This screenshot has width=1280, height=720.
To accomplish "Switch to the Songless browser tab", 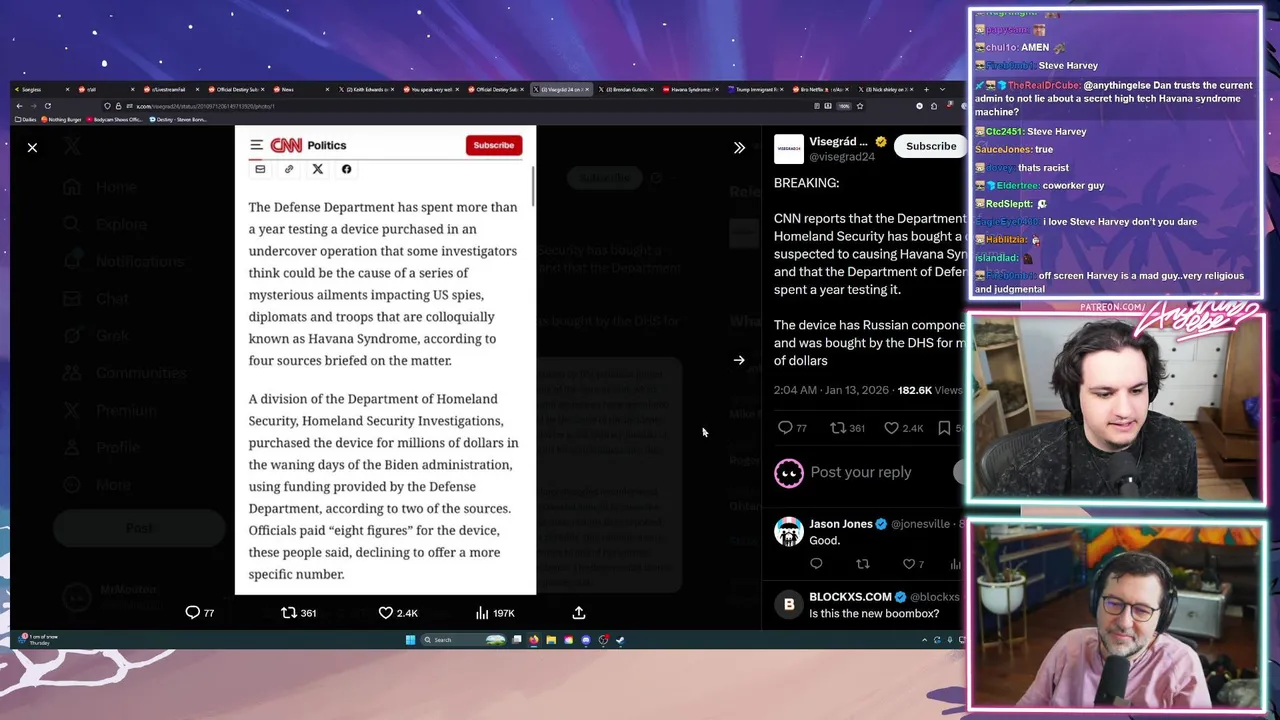I will click(40, 89).
